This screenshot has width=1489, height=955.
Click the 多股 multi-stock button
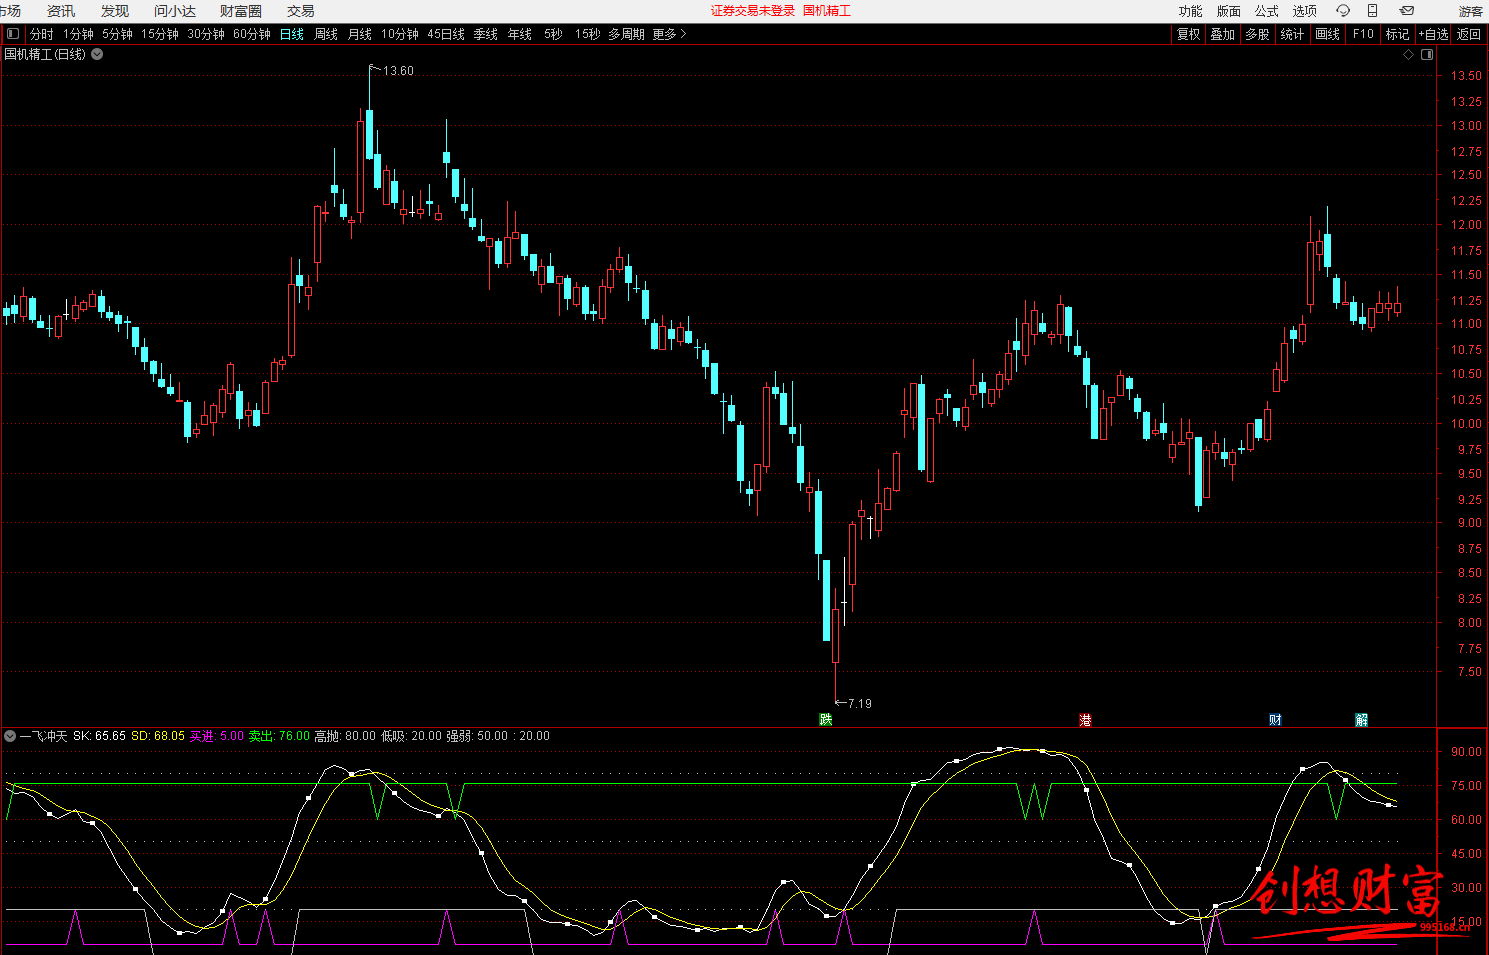[1257, 34]
